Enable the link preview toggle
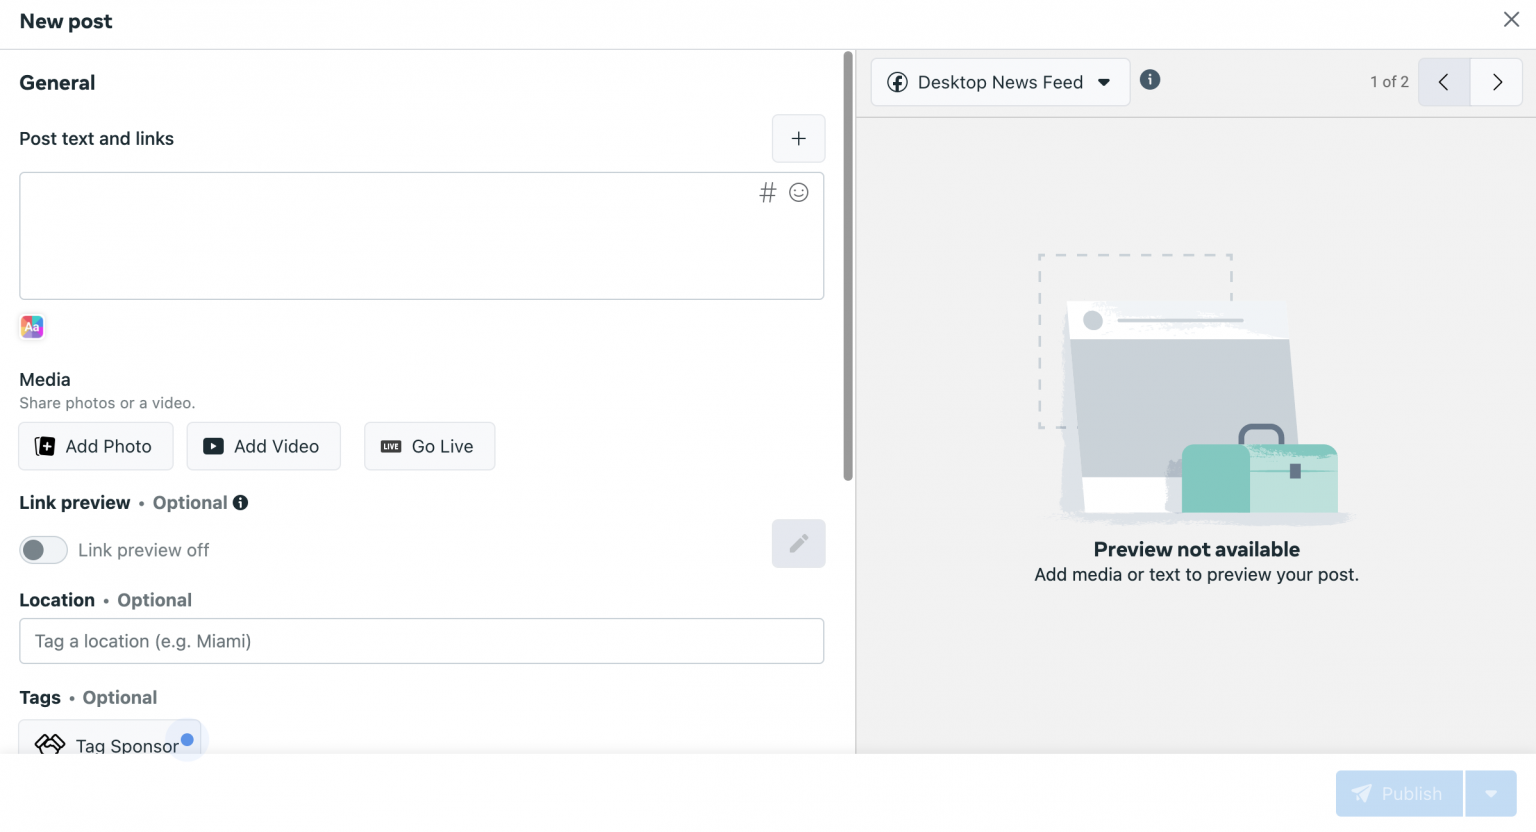 (x=43, y=550)
